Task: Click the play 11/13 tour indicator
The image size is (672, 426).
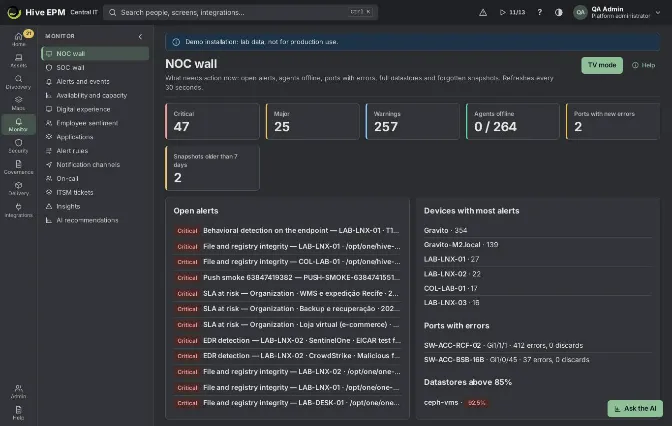Action: coord(512,12)
